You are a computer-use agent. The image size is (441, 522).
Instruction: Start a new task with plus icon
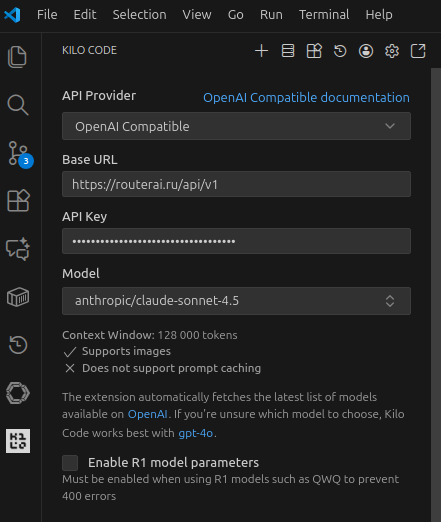261,51
